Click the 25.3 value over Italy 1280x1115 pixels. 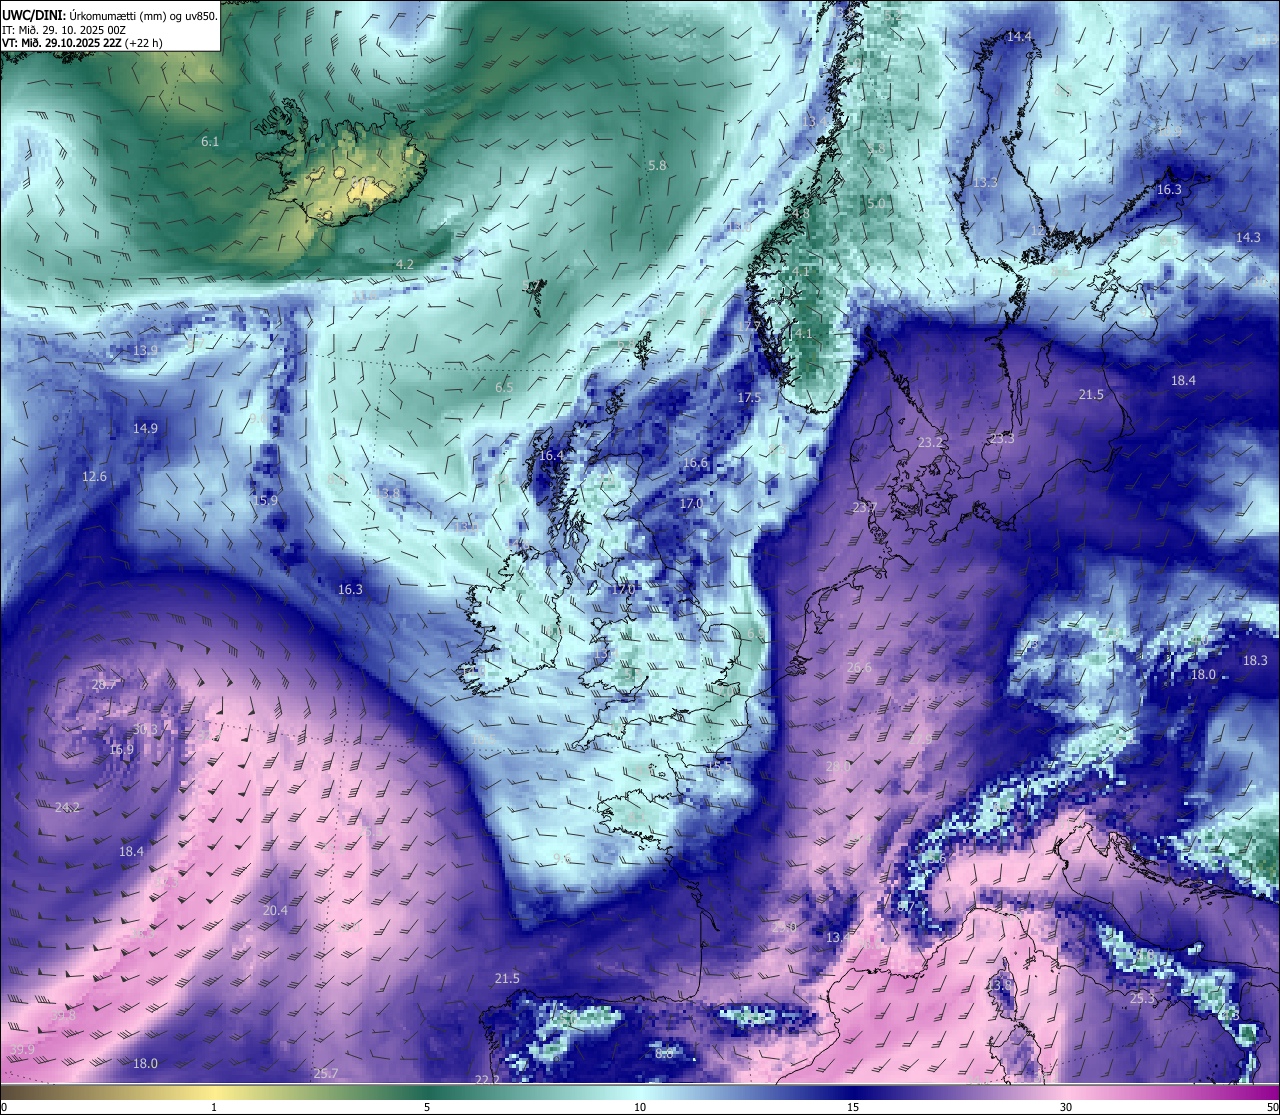(1143, 998)
